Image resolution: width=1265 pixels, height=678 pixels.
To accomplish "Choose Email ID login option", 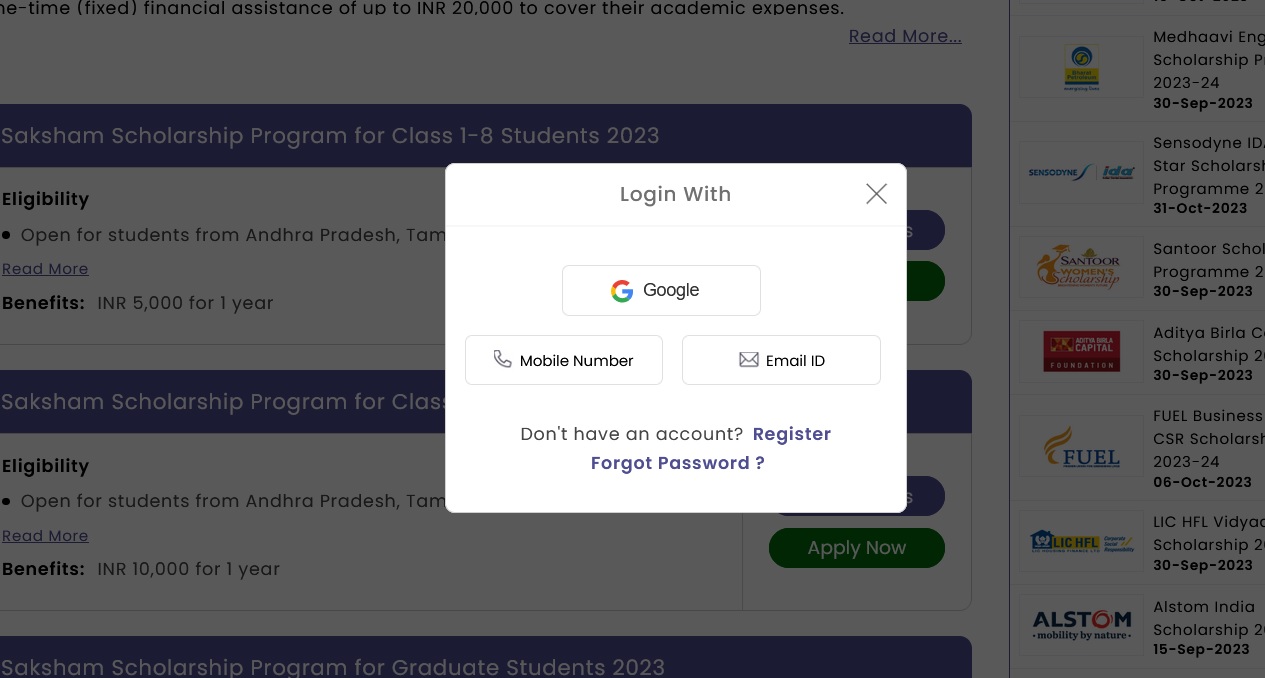I will coord(781,360).
